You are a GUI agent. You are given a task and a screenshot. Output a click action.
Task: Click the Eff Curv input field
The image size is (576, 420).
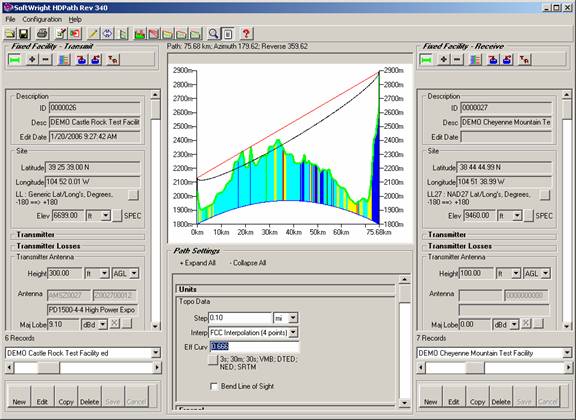pyautogui.click(x=254, y=347)
